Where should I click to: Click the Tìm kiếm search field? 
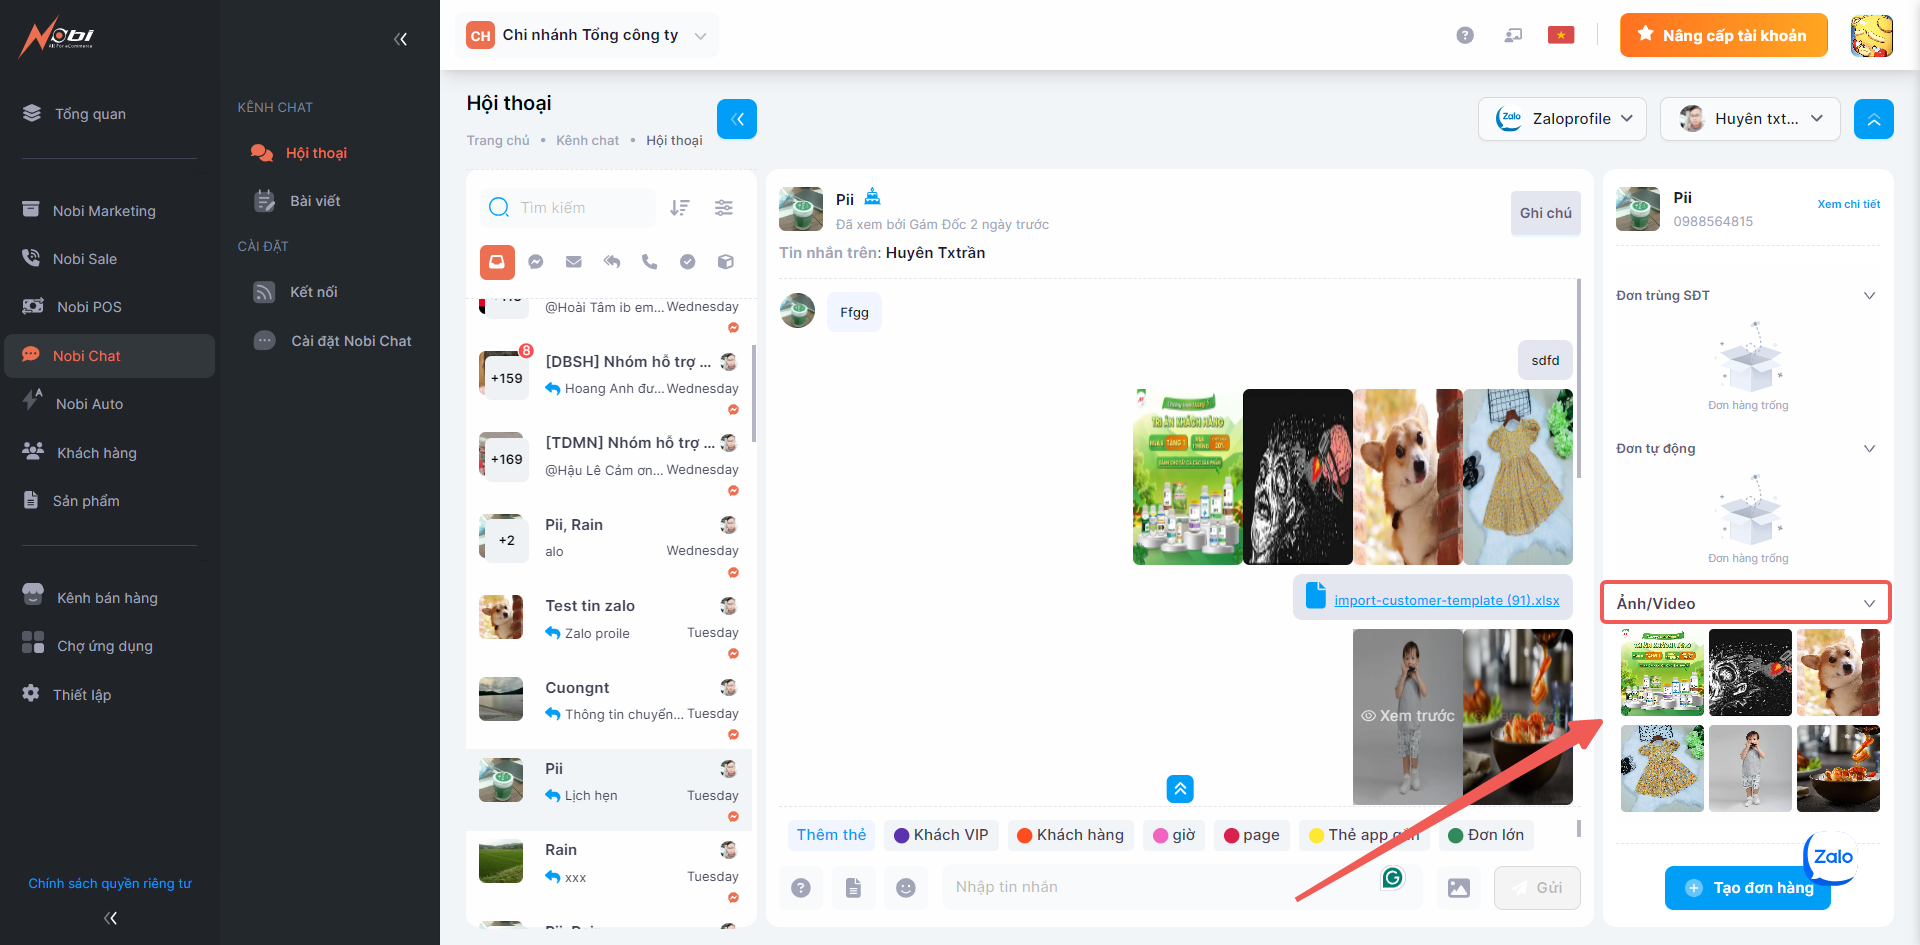[580, 208]
